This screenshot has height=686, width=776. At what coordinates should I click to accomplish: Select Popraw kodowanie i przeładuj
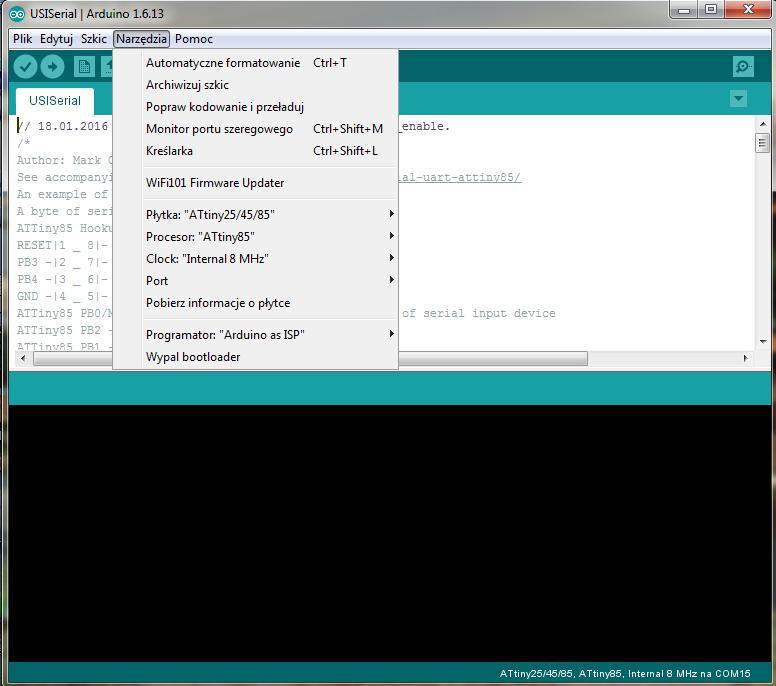click(x=255, y=107)
